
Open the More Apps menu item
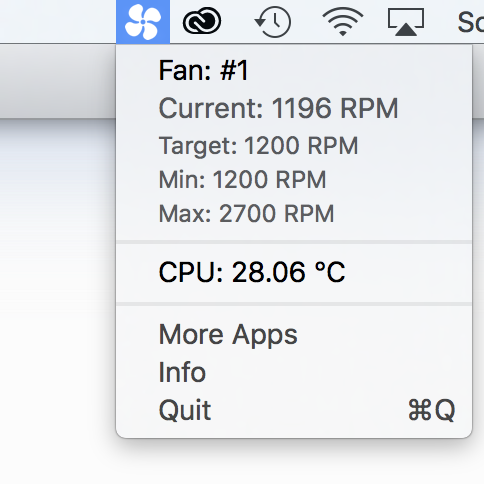coord(294,334)
